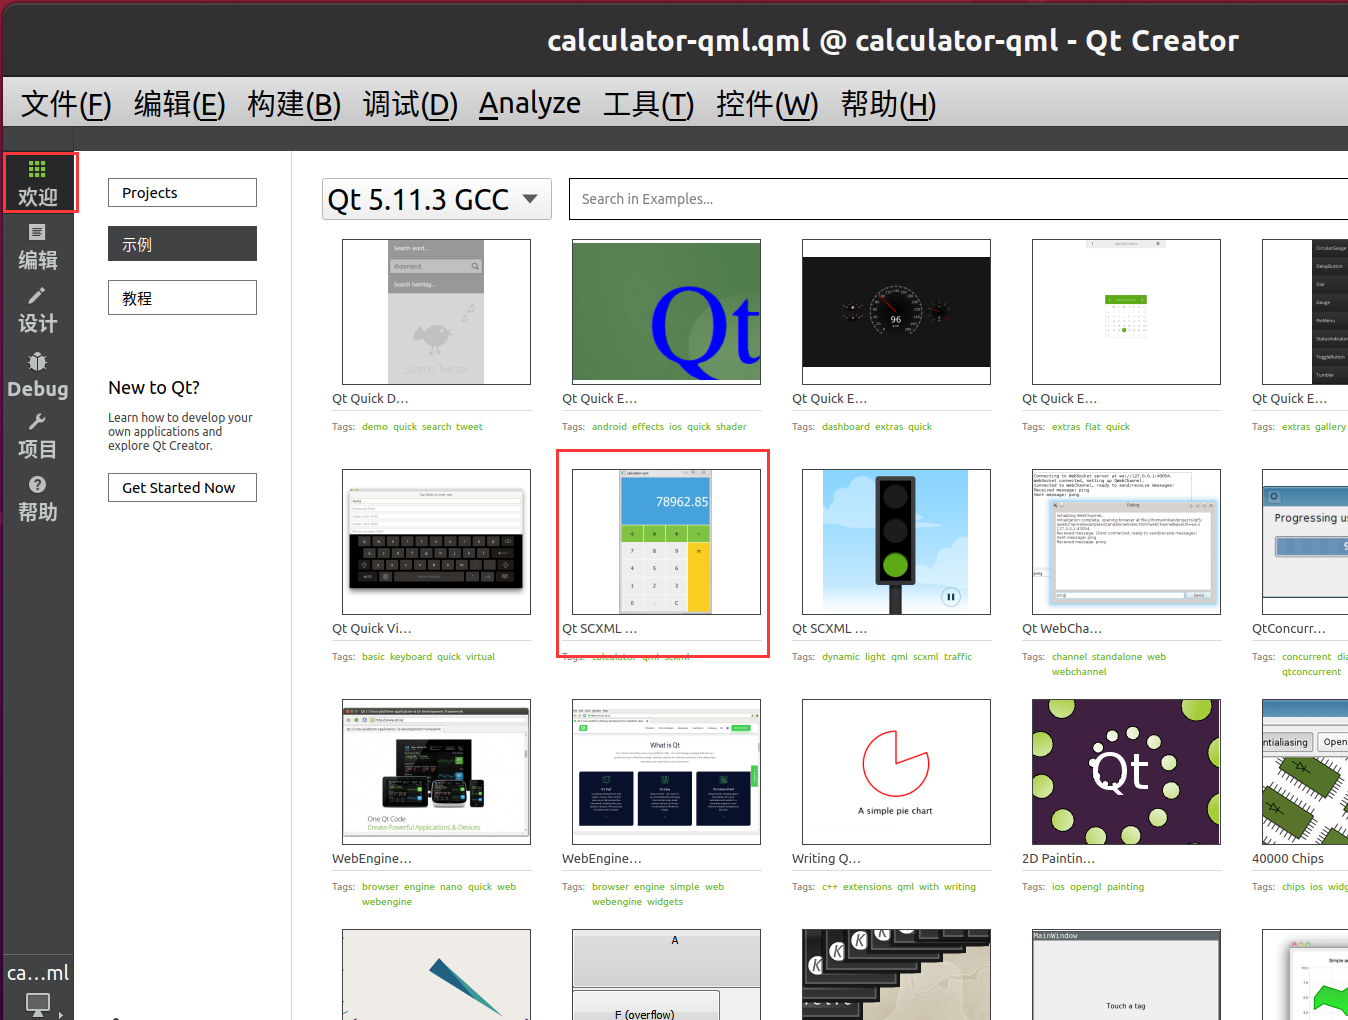Screen dimensions: 1348x1020
Task: Switch to Debug mode
Action: [38, 375]
